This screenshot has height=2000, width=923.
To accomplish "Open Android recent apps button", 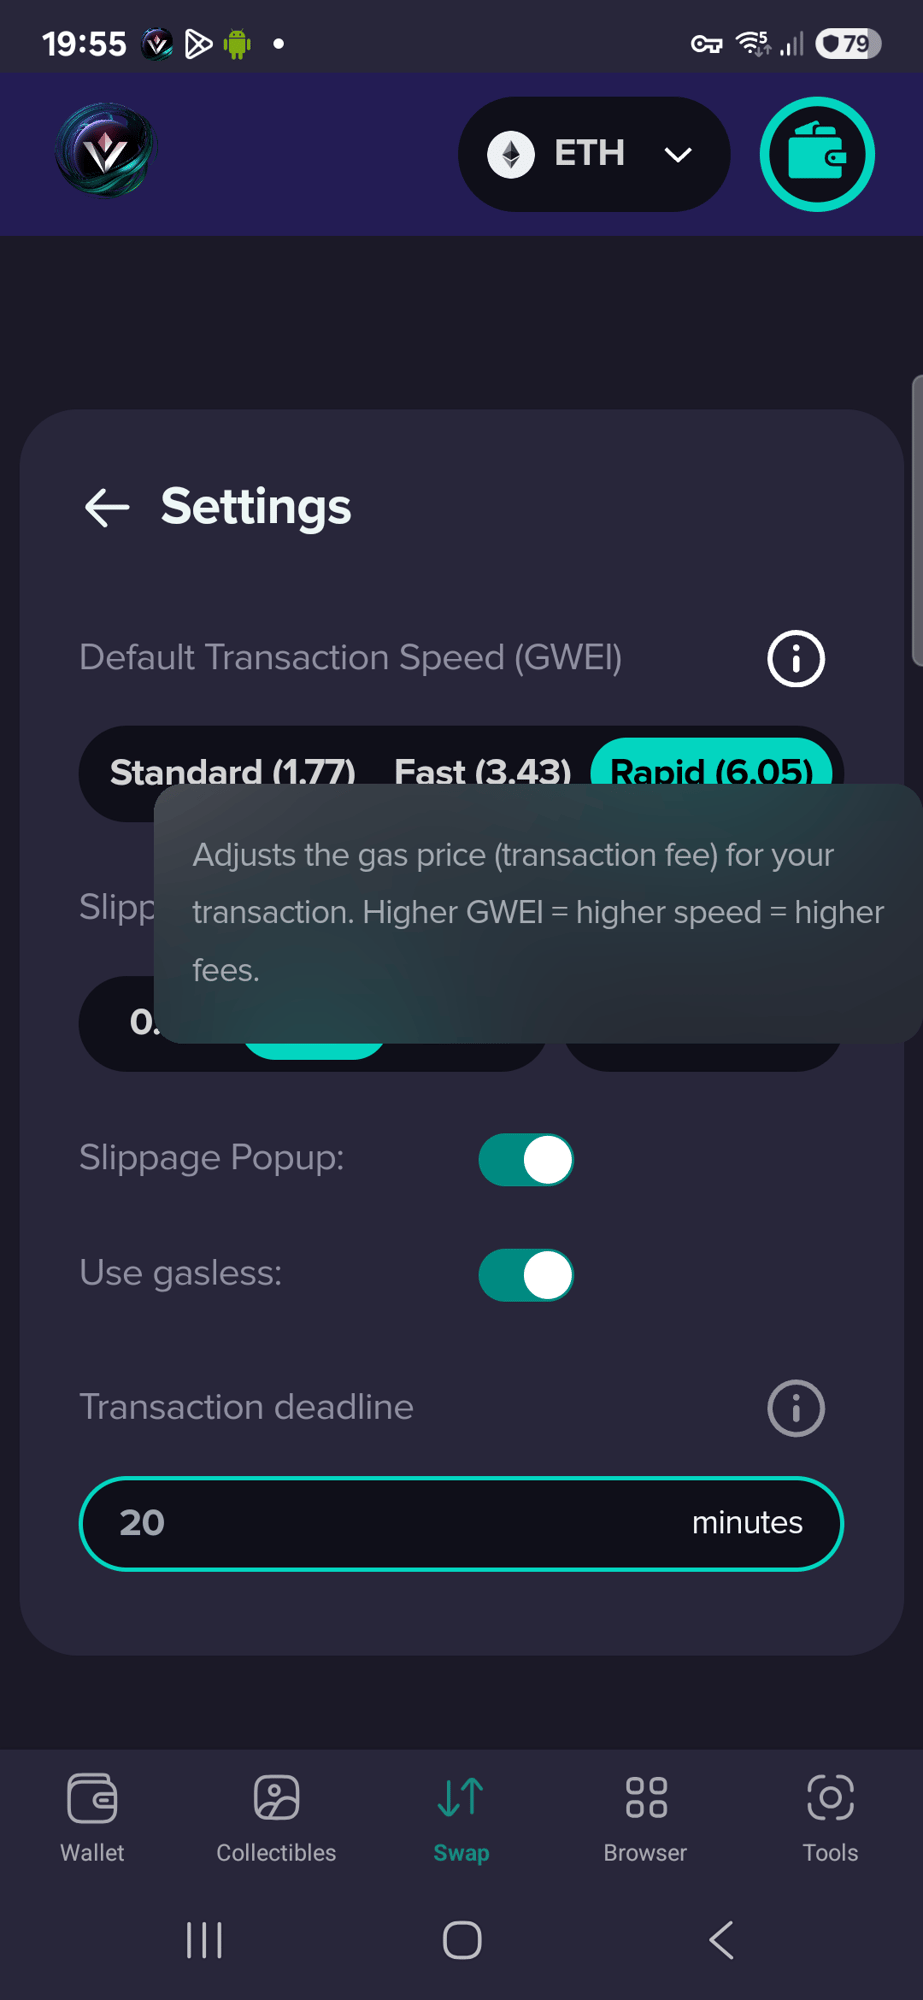I will 204,1940.
